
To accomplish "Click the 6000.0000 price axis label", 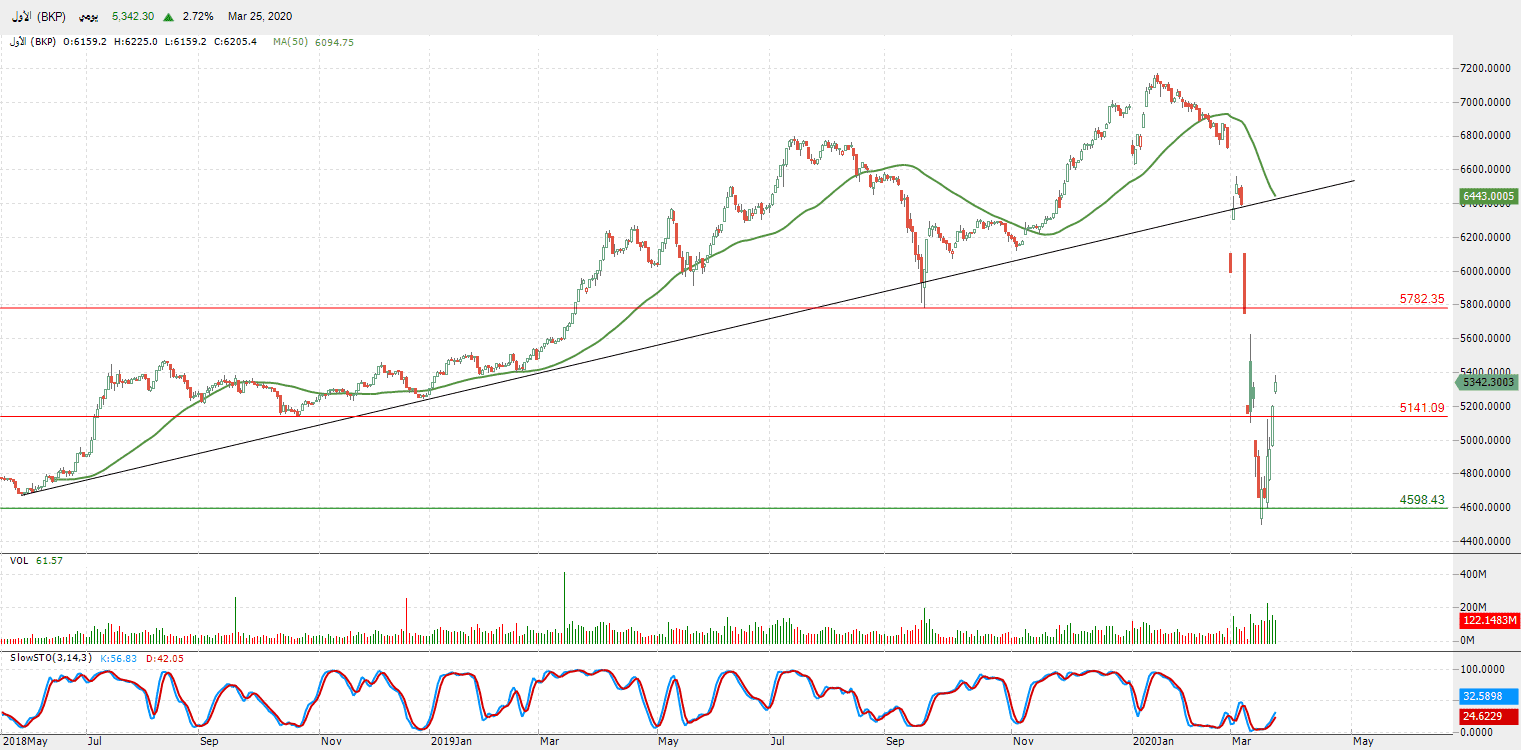I will (x=1486, y=271).
